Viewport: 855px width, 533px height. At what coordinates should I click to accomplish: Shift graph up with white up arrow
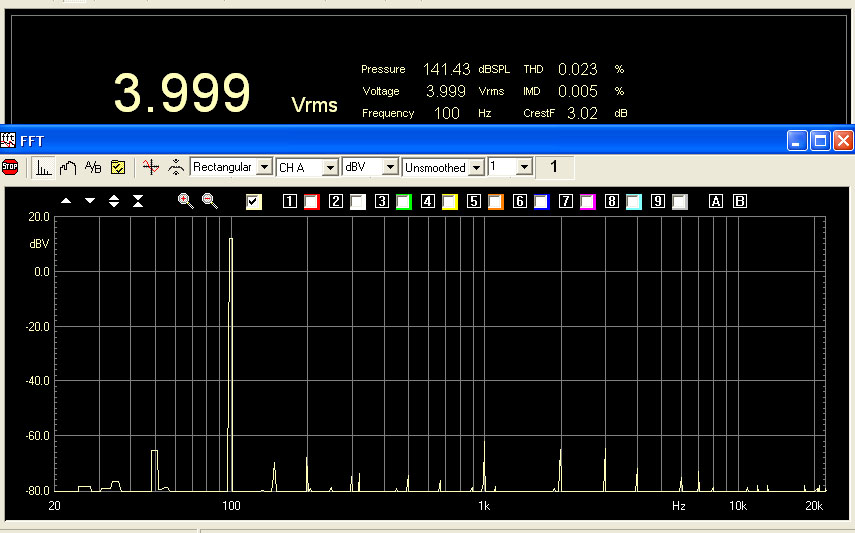(66, 201)
